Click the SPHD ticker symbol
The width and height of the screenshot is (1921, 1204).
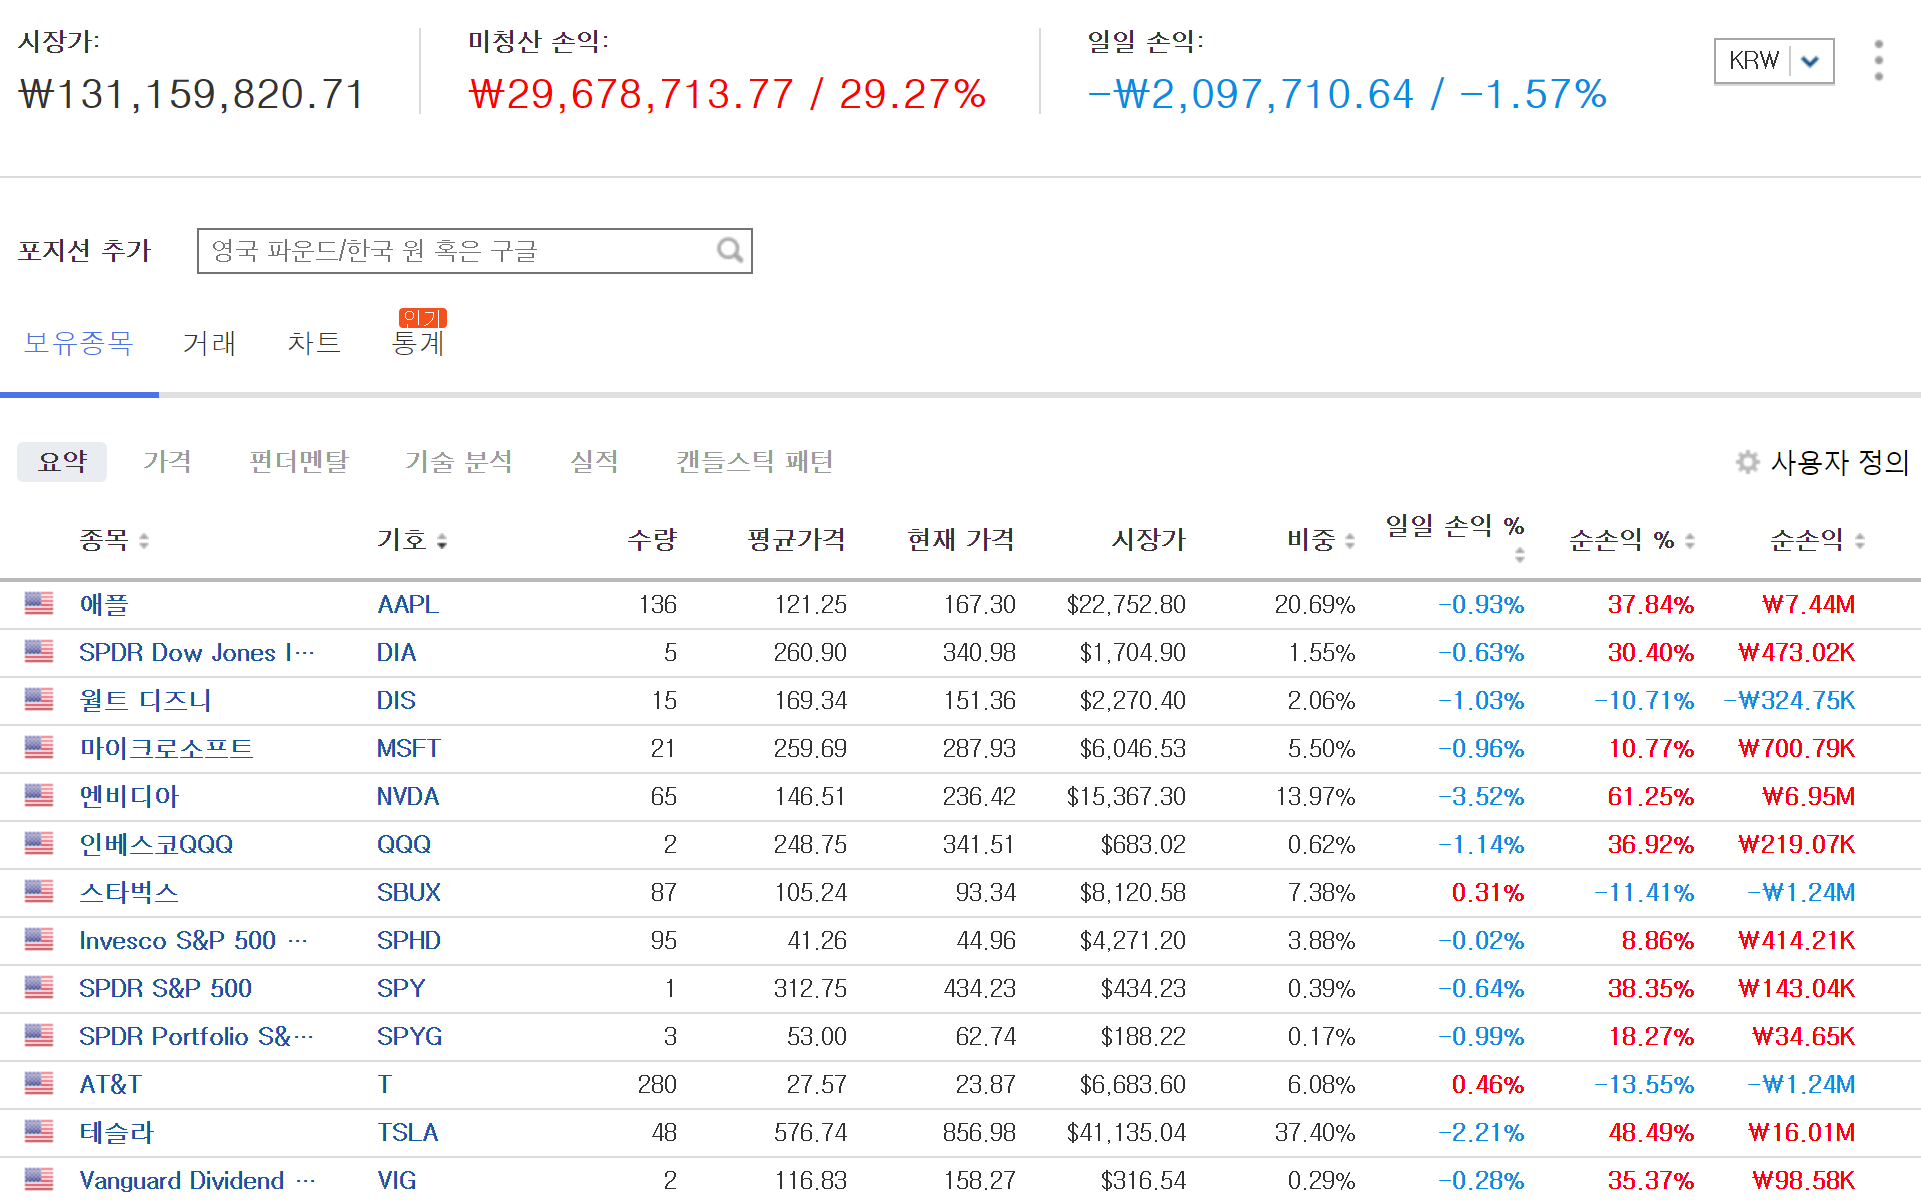(409, 940)
